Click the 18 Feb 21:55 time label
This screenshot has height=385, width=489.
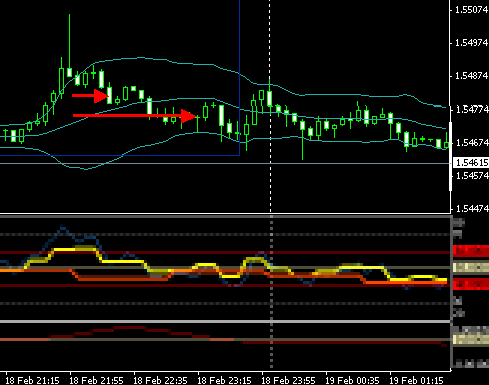pyautogui.click(x=97, y=380)
